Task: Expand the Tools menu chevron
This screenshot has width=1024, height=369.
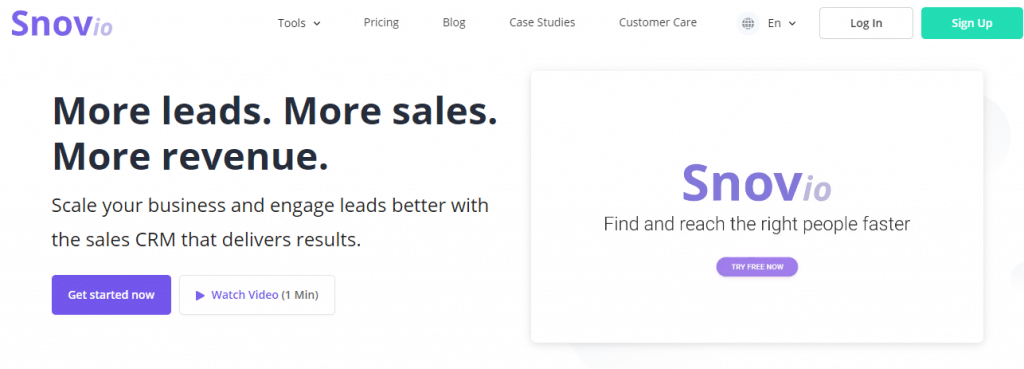Action: pyautogui.click(x=317, y=24)
